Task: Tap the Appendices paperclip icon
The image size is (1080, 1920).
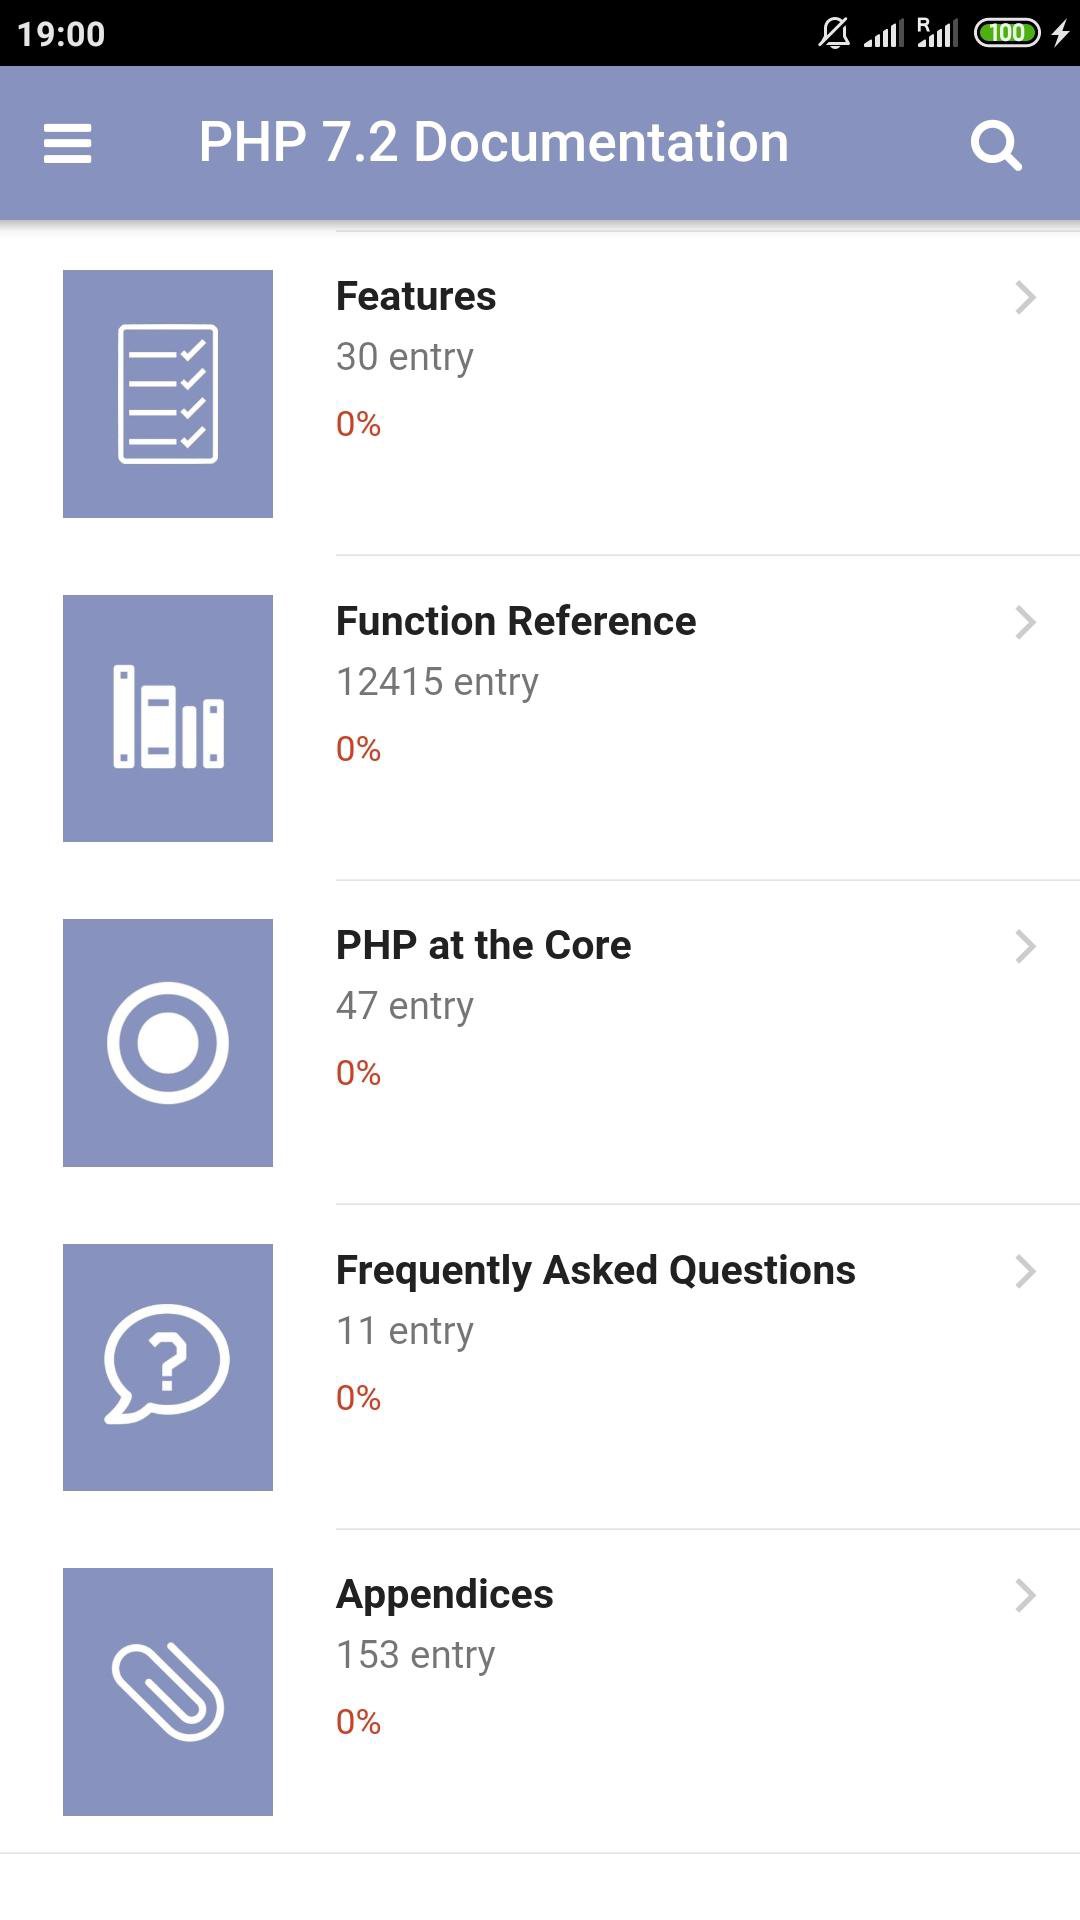Action: point(168,1691)
